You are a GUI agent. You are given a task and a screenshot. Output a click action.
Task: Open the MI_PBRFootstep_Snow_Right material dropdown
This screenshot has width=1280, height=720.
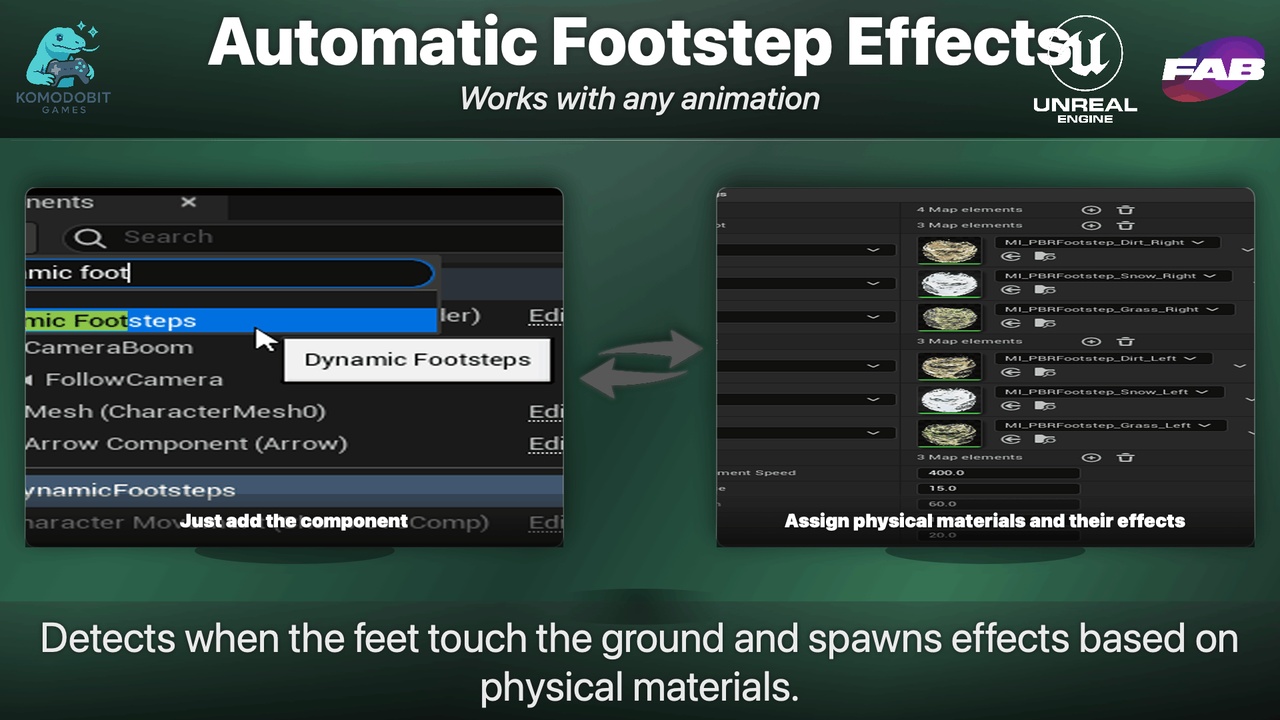point(1114,276)
